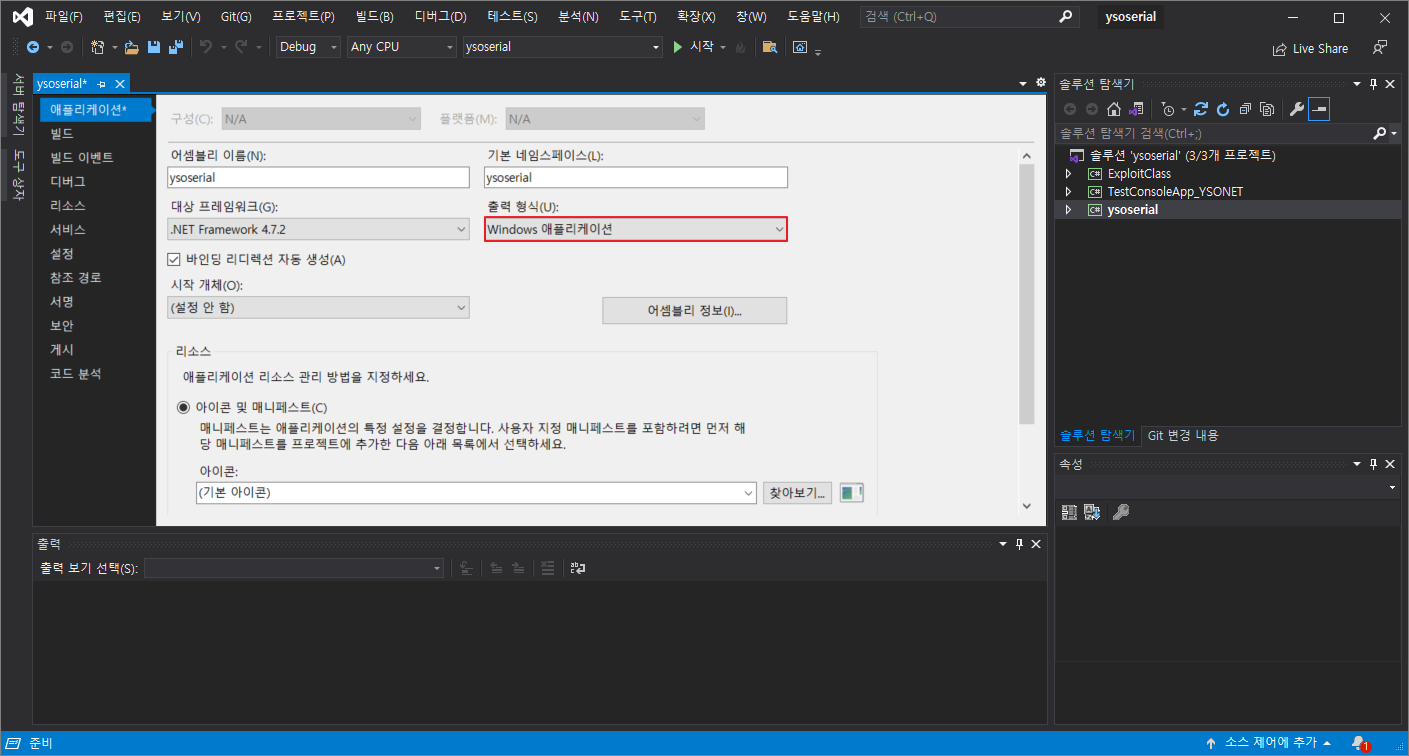Toggle preview selected items icon in Solution Explorer

point(1319,109)
